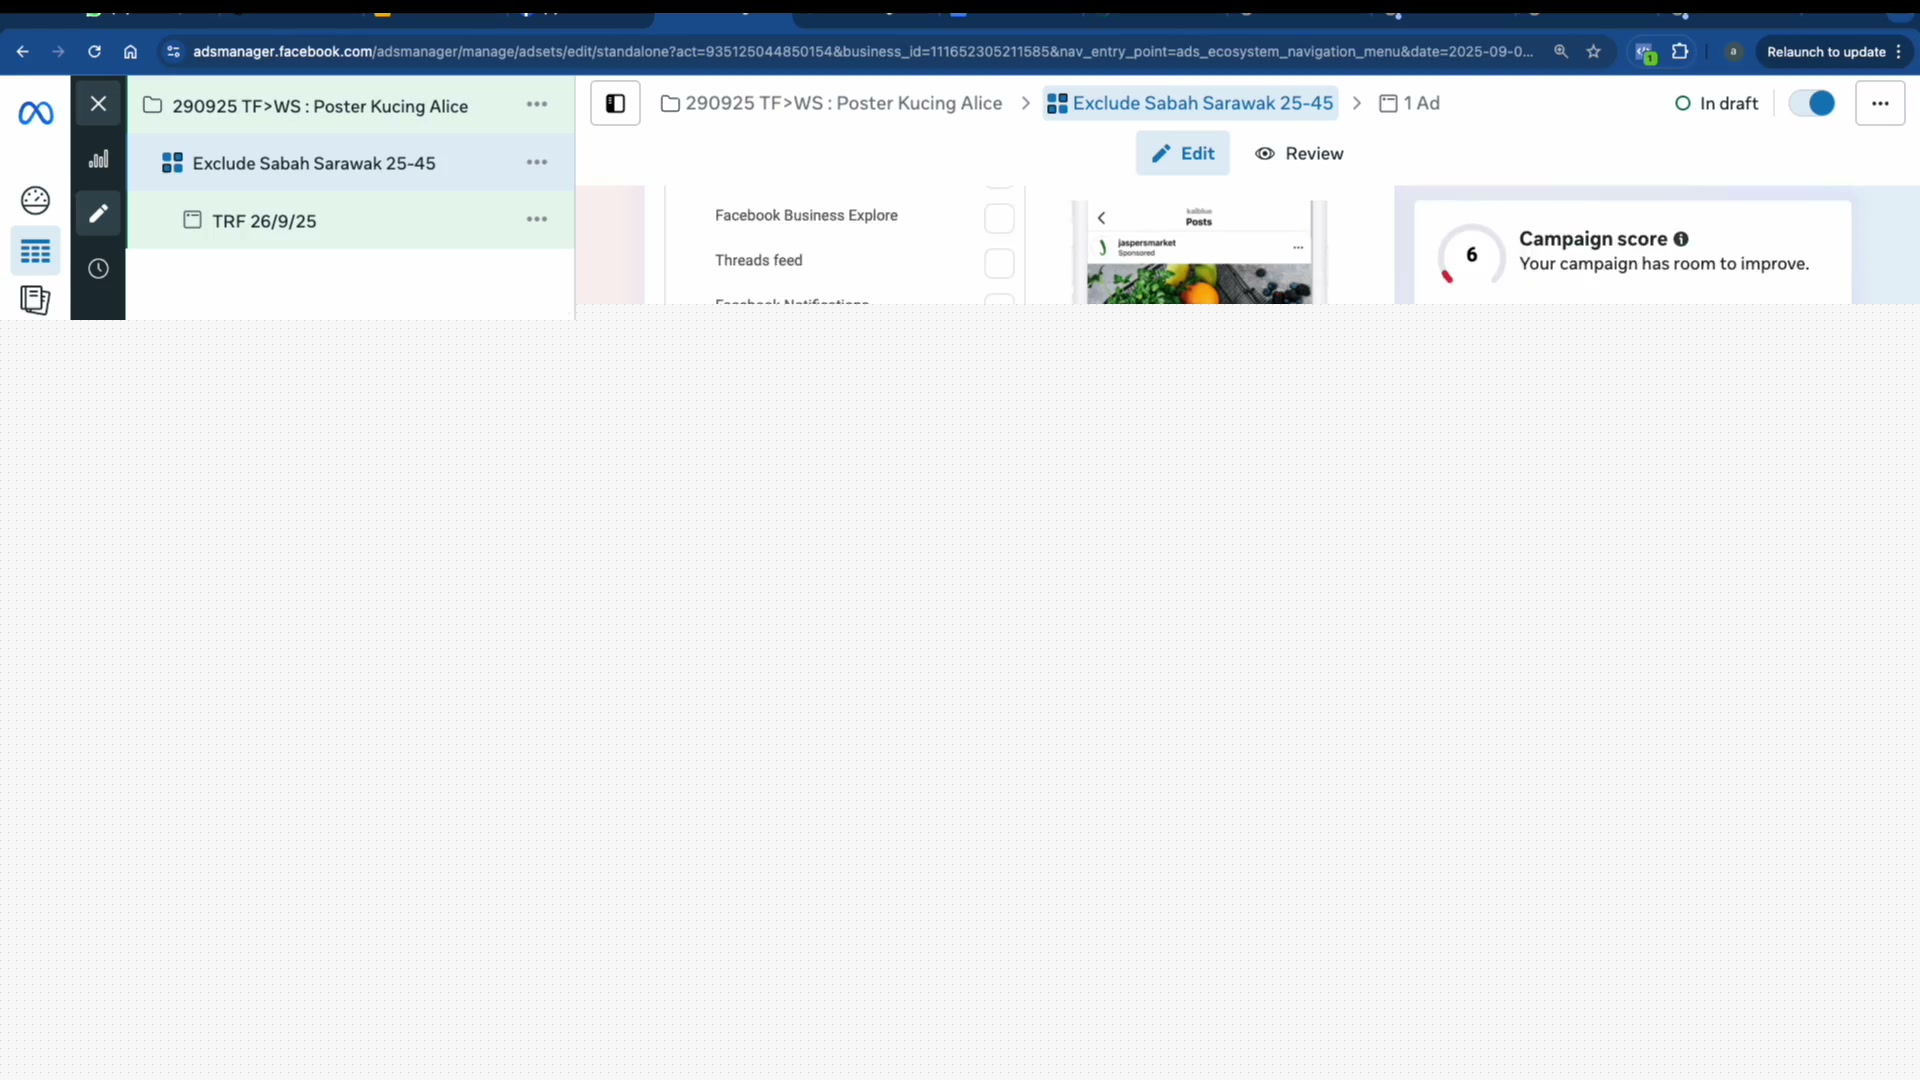Select Exclude Sabah Sarawak 25-45 in left tree
The height and width of the screenshot is (1080, 1920).
pos(313,163)
